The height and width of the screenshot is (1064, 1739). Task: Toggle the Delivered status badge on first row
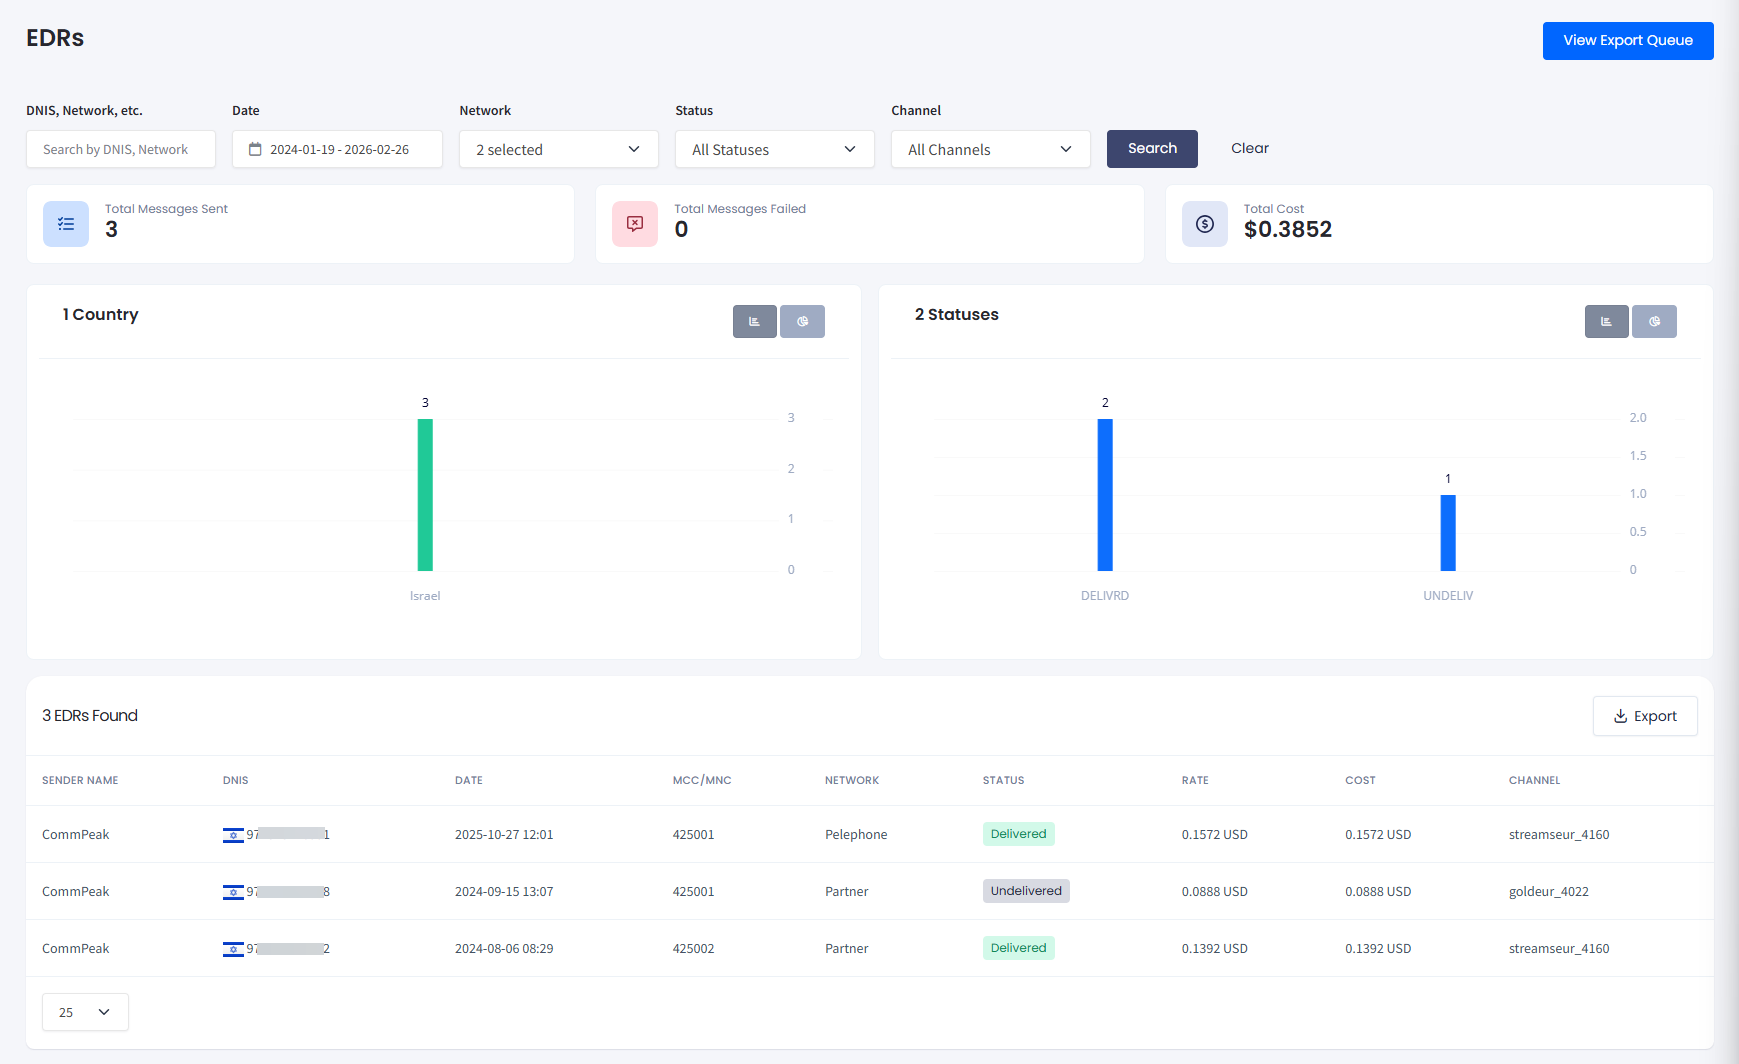1018,833
